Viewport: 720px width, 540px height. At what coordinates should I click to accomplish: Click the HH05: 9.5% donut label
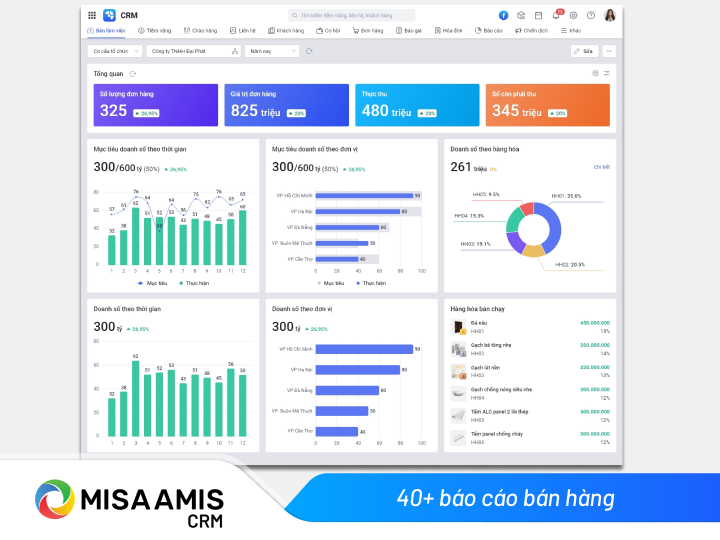486,195
